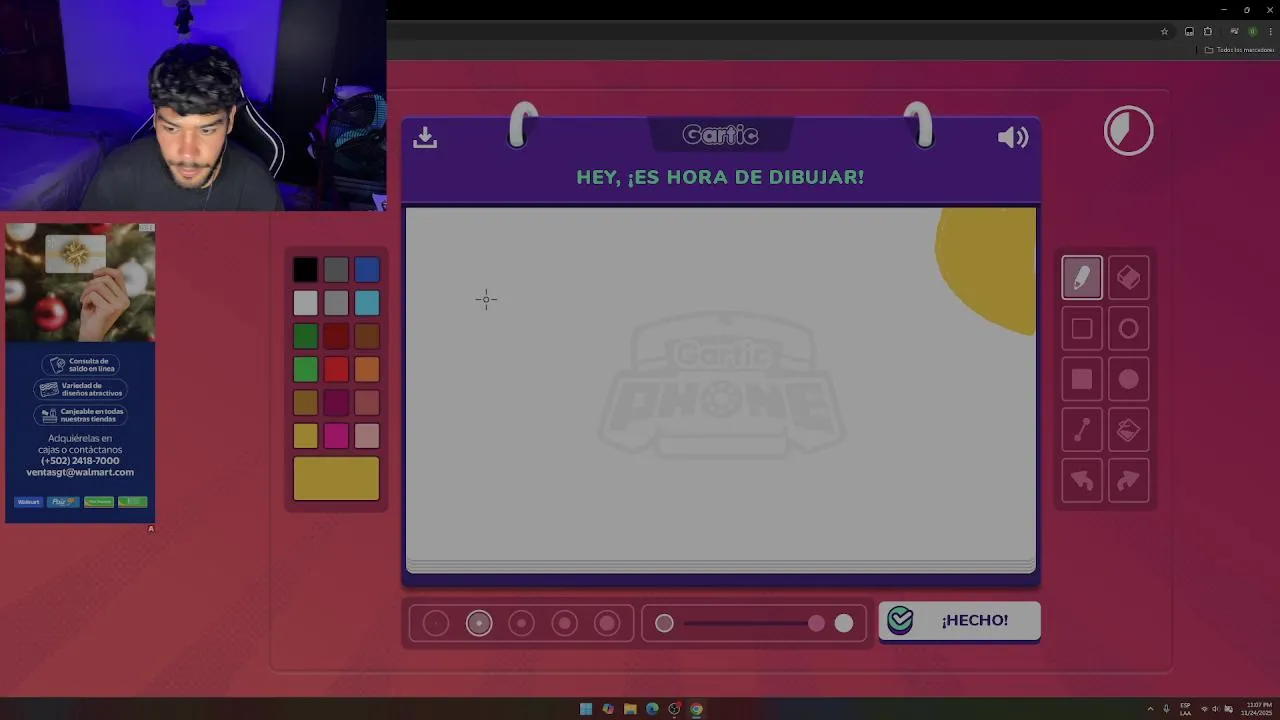Choose the empty rectangle shape tool
Screen dimensions: 1280x720
click(x=1081, y=329)
